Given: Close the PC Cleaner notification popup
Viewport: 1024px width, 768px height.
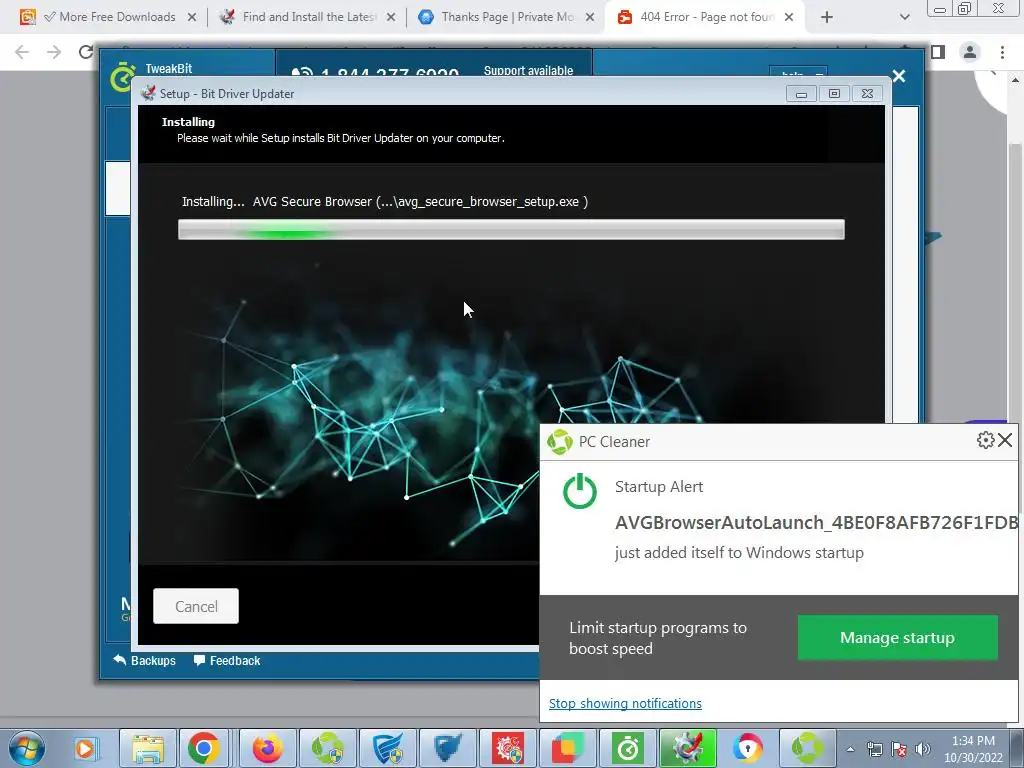Looking at the screenshot, I should coord(1006,440).
